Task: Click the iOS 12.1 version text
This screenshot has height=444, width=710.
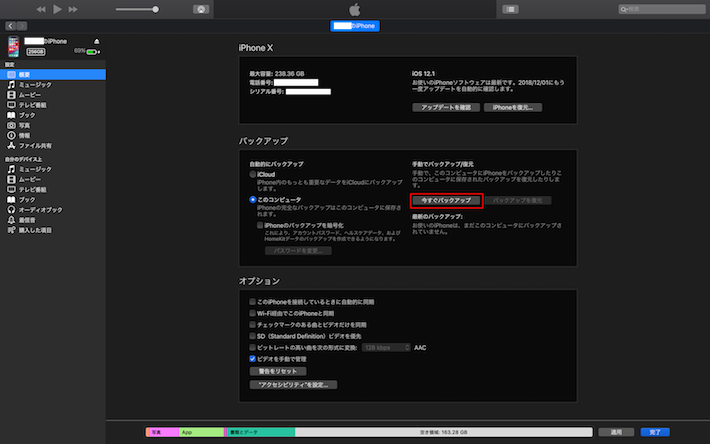Action: coord(423,73)
